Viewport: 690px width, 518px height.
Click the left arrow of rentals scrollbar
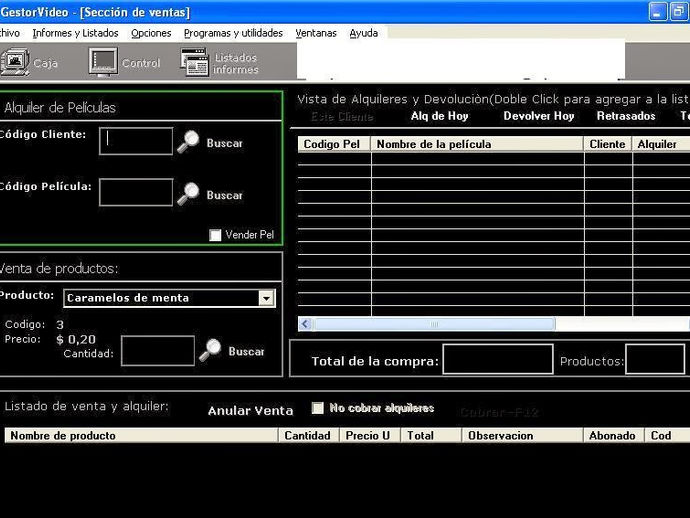(x=305, y=324)
